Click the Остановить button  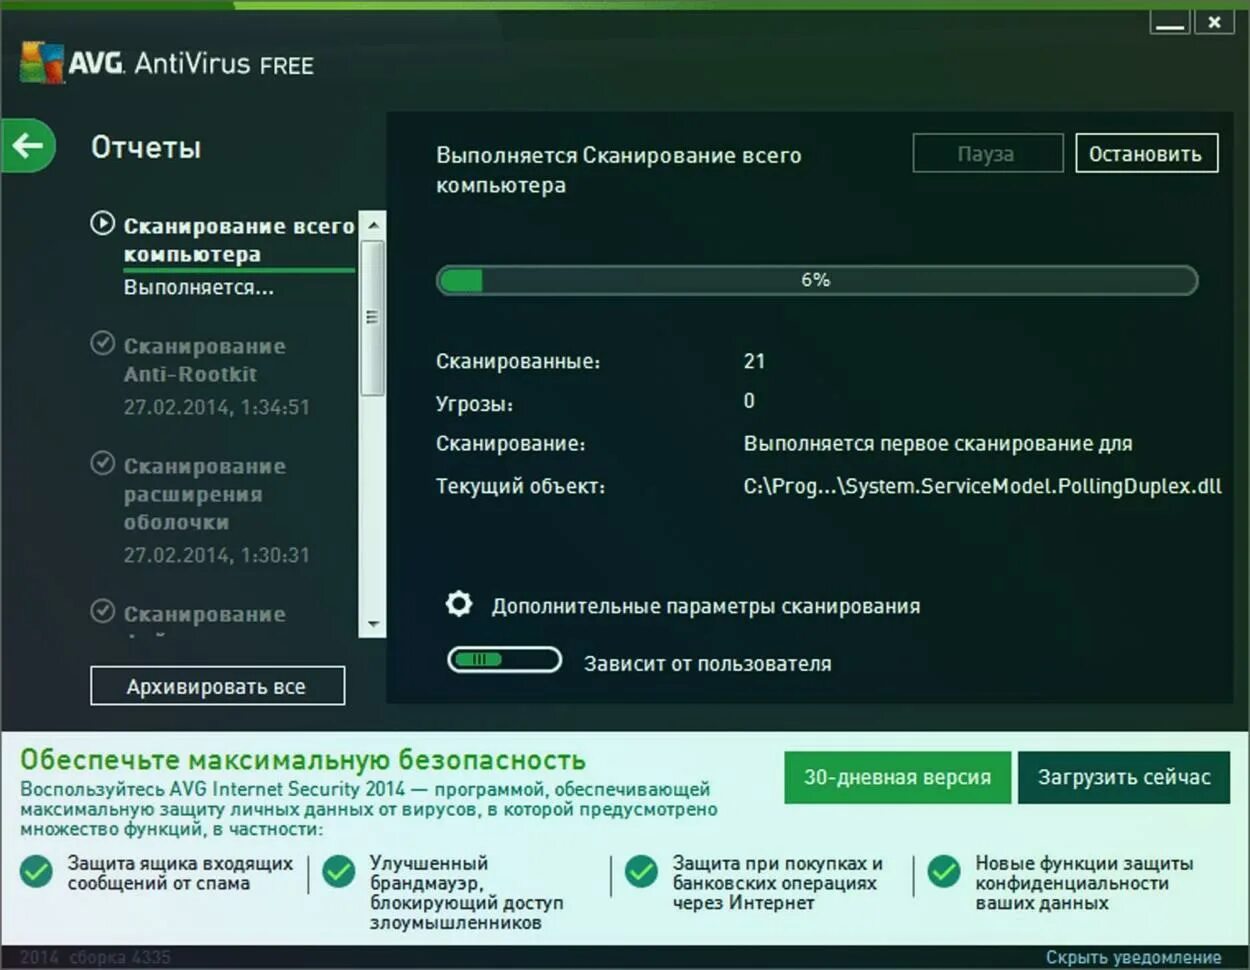coord(1146,154)
